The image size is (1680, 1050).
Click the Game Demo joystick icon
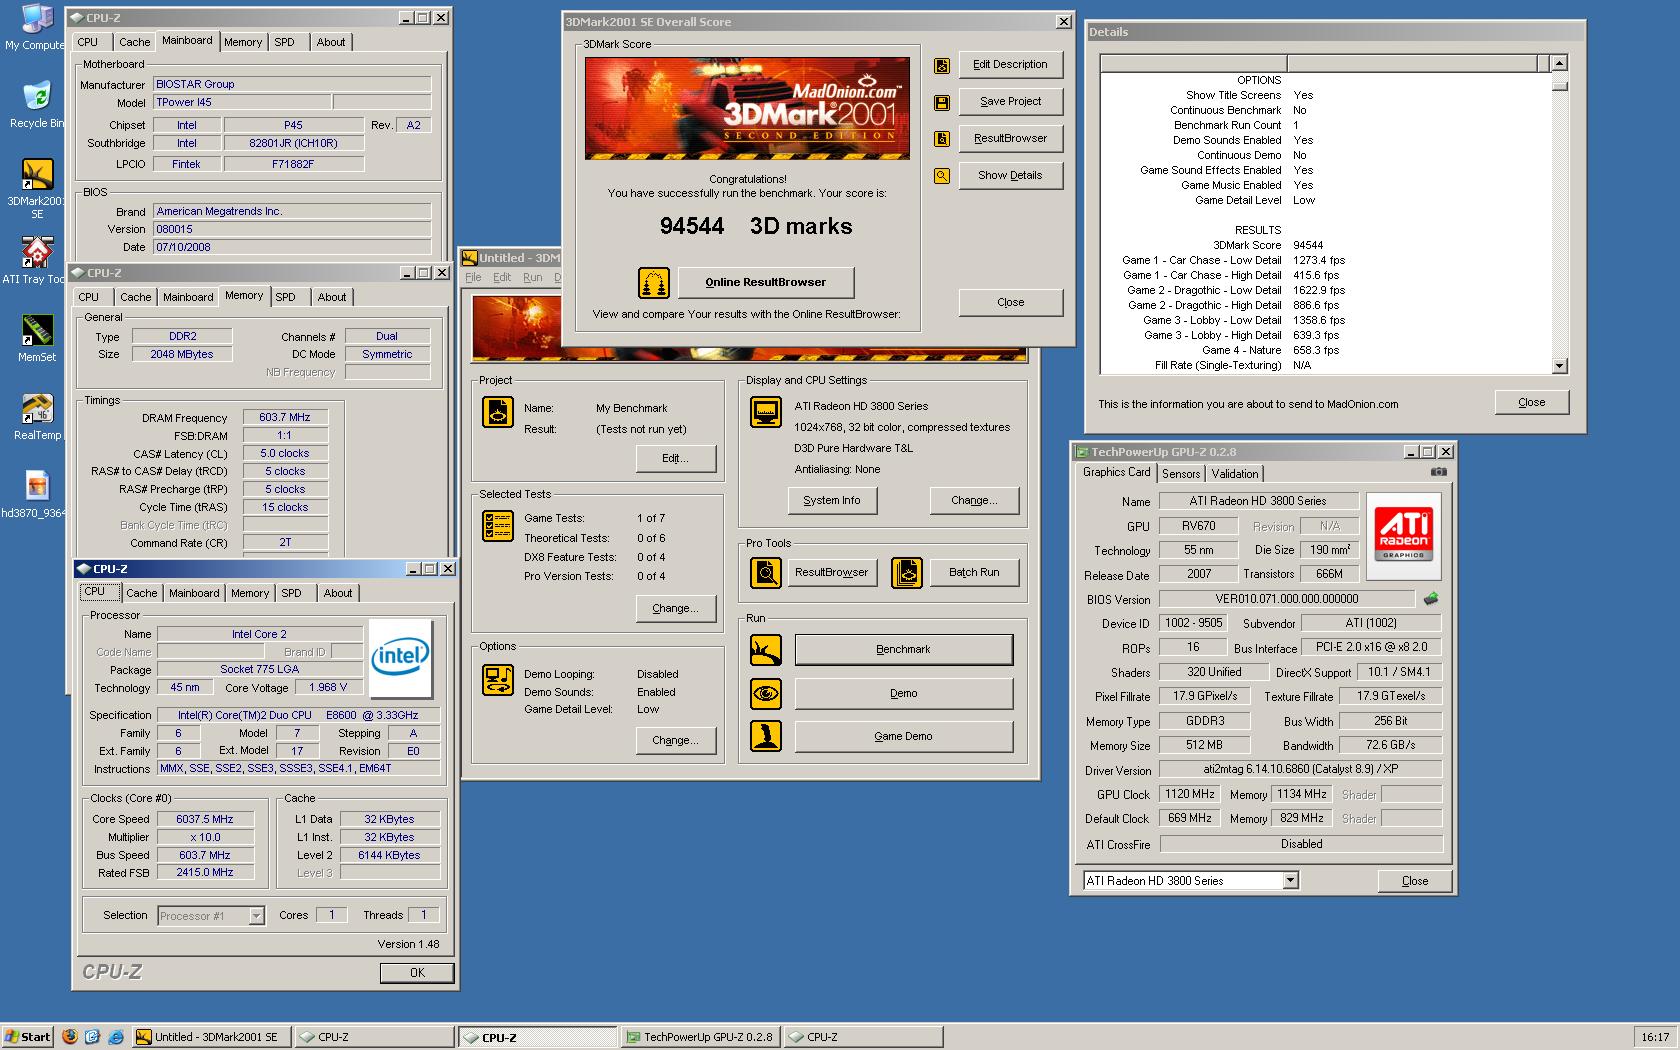766,736
